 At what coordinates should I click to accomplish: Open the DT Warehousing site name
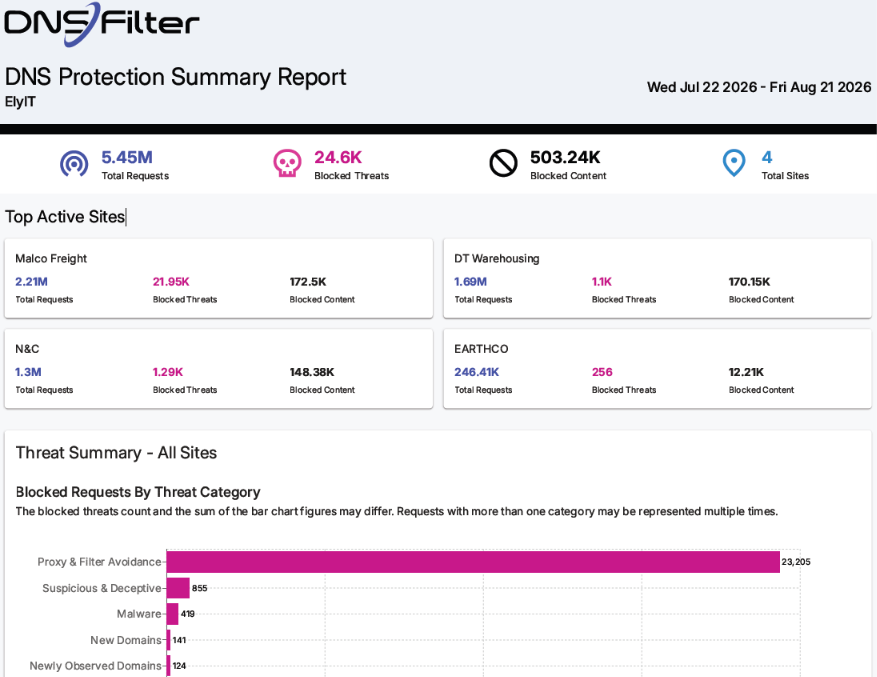[x=497, y=258]
